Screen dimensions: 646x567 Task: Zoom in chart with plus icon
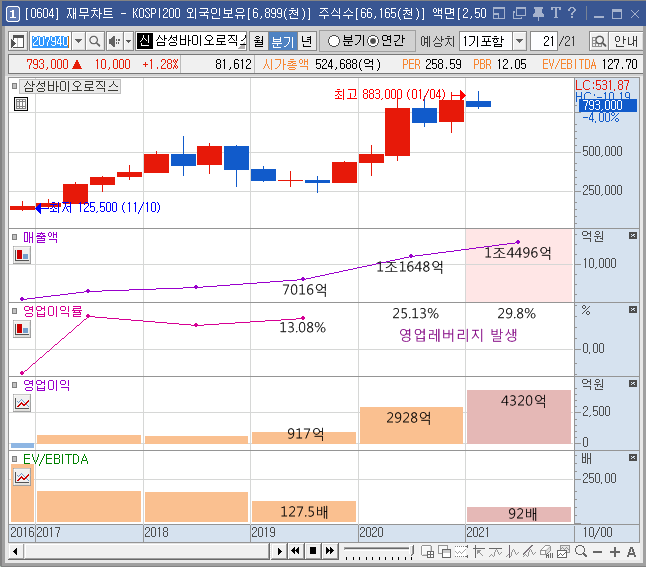point(615,552)
